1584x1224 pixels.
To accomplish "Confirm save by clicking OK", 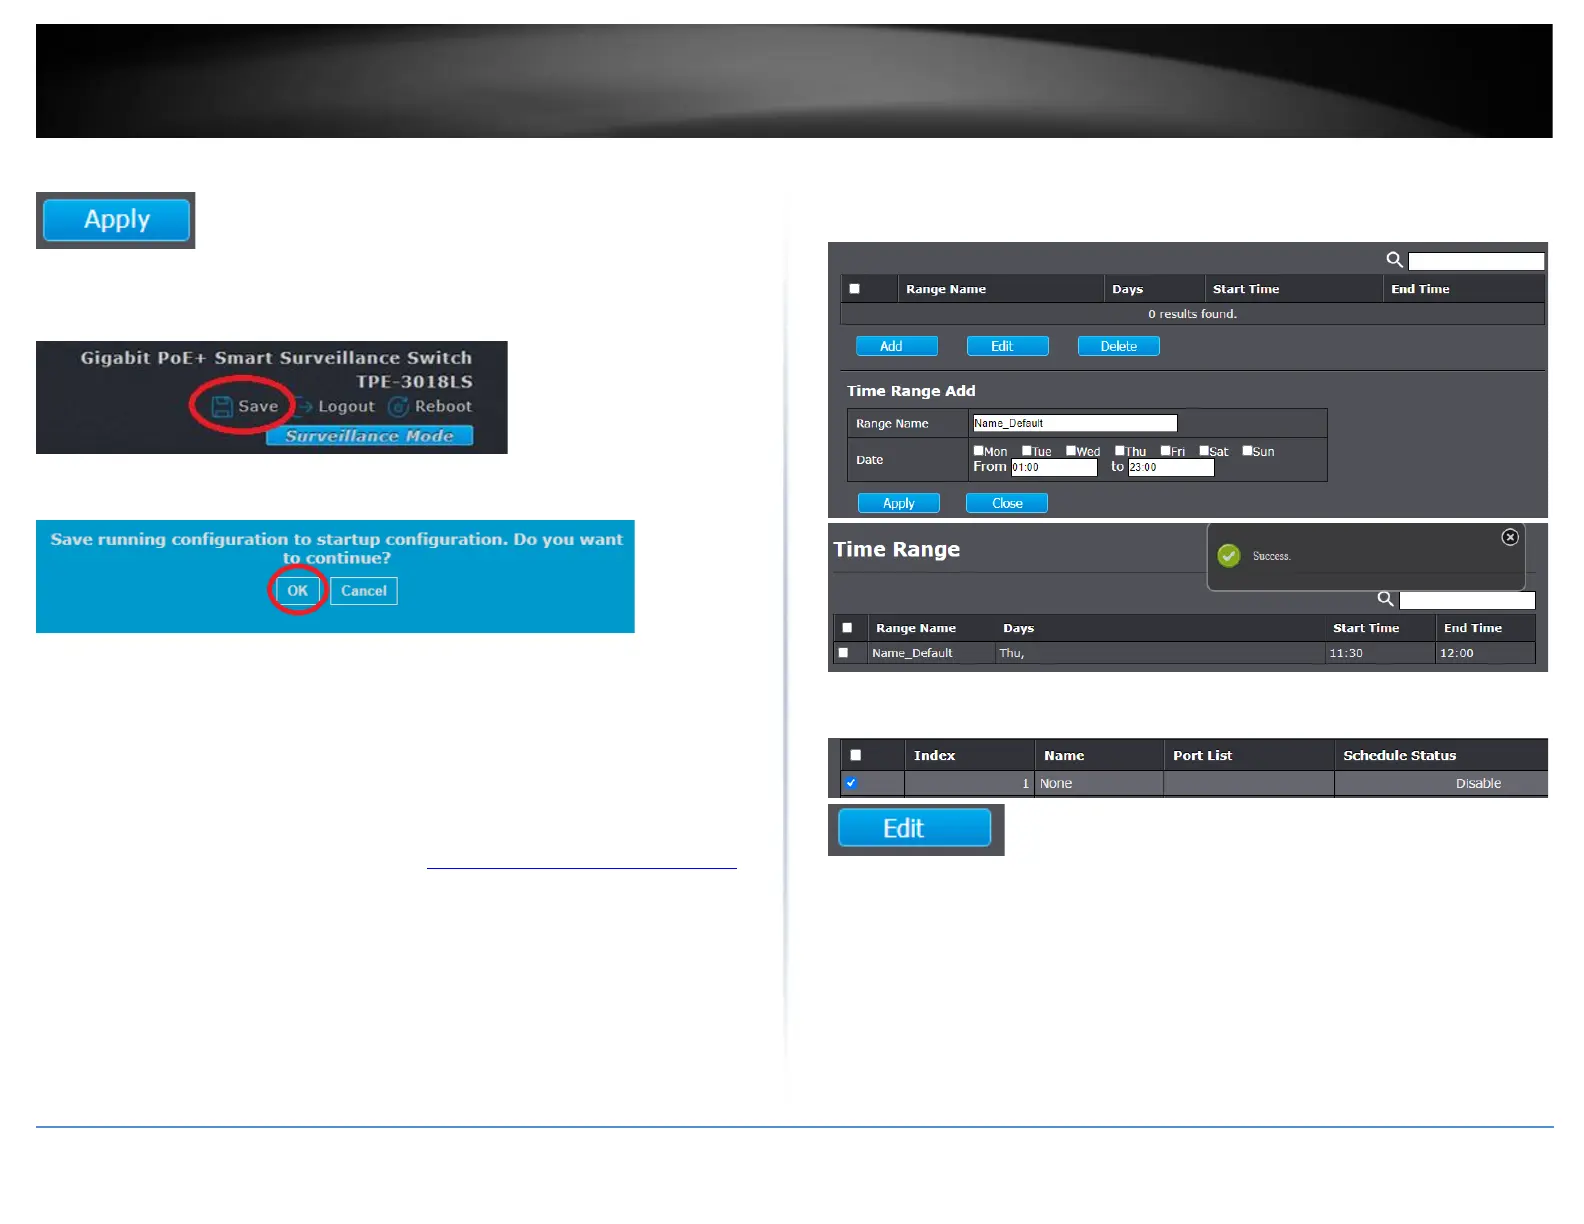I will coord(297,590).
